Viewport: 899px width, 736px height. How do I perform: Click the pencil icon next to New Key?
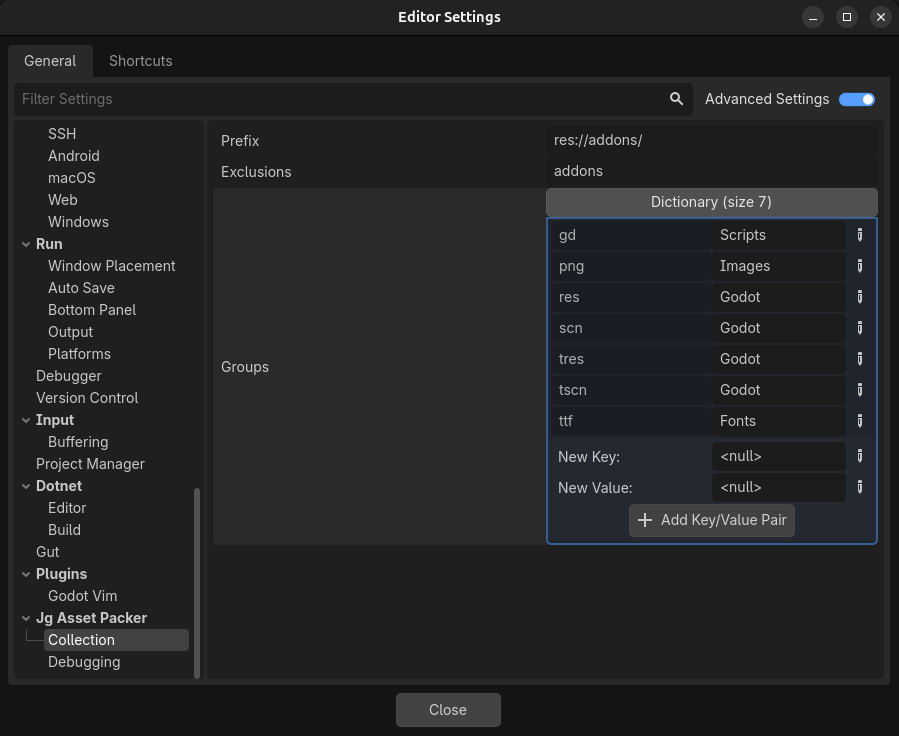point(860,457)
